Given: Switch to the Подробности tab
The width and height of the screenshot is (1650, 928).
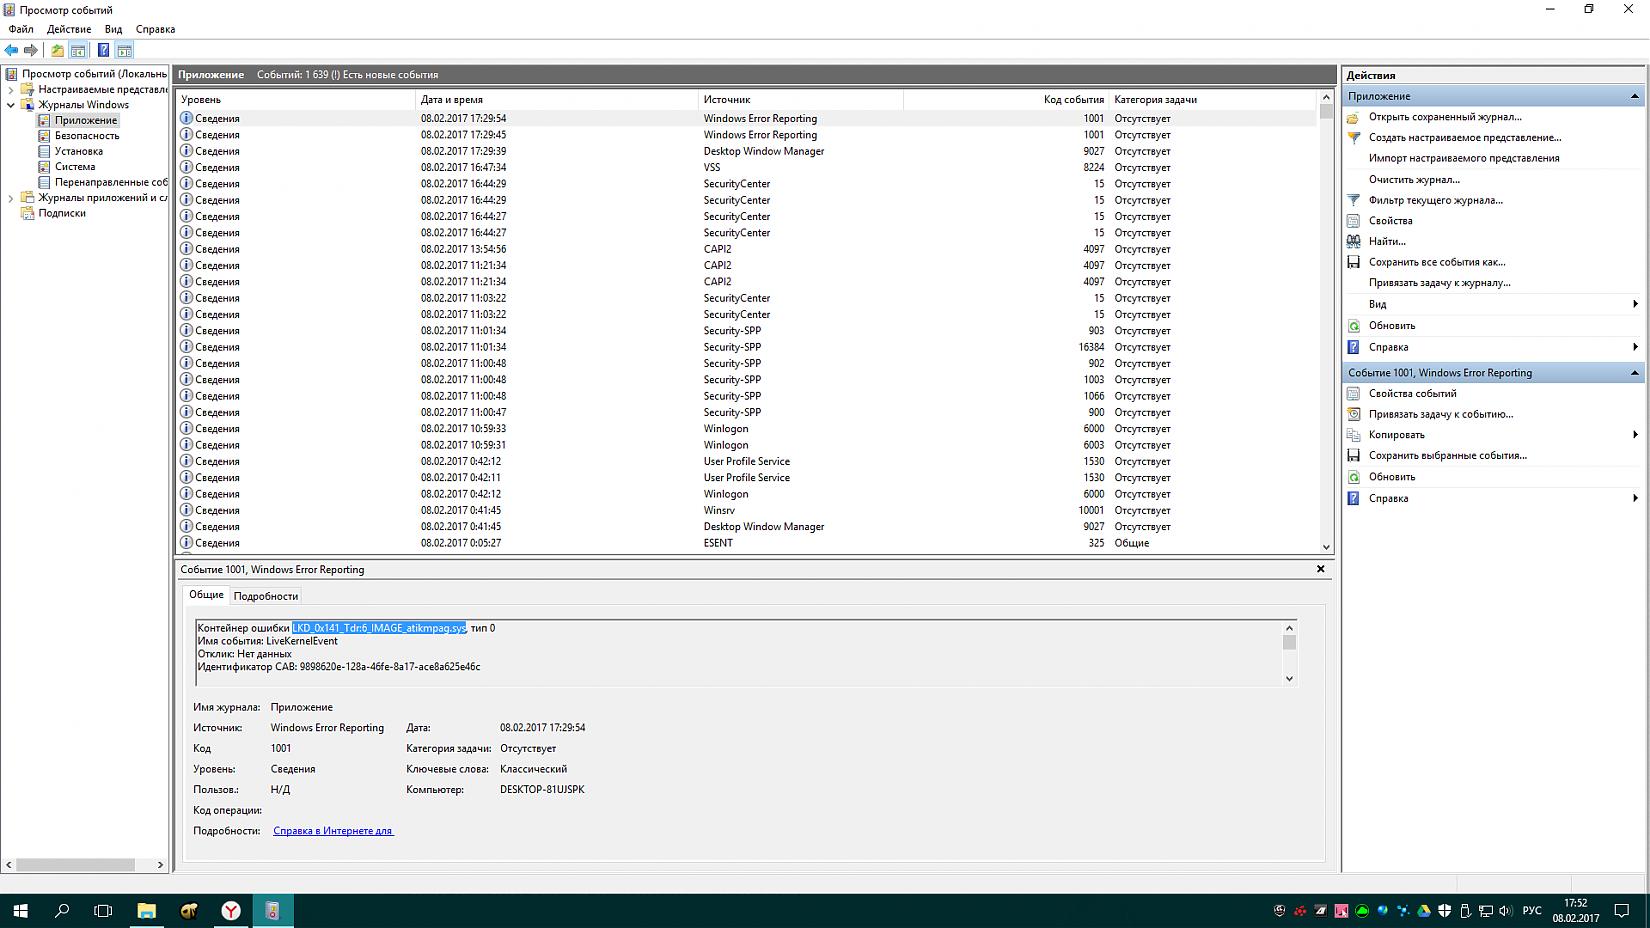Looking at the screenshot, I should coord(266,596).
